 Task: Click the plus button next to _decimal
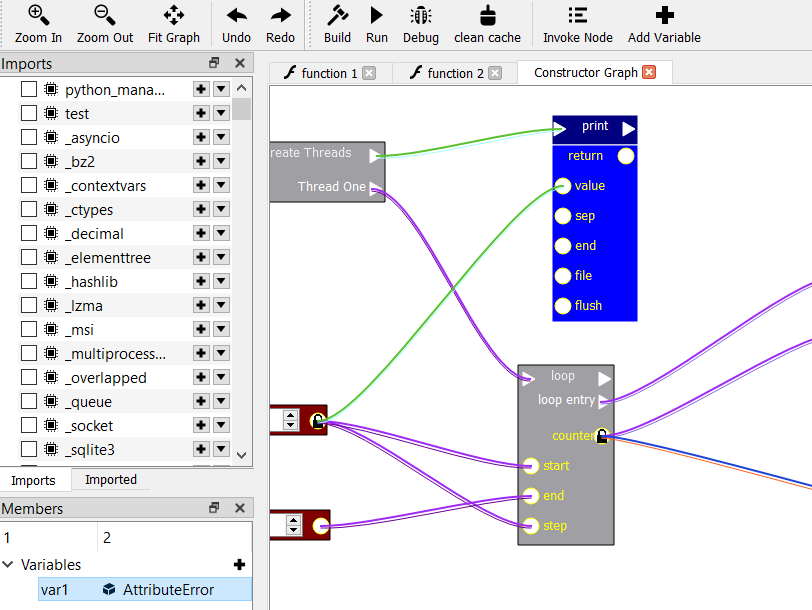point(199,233)
